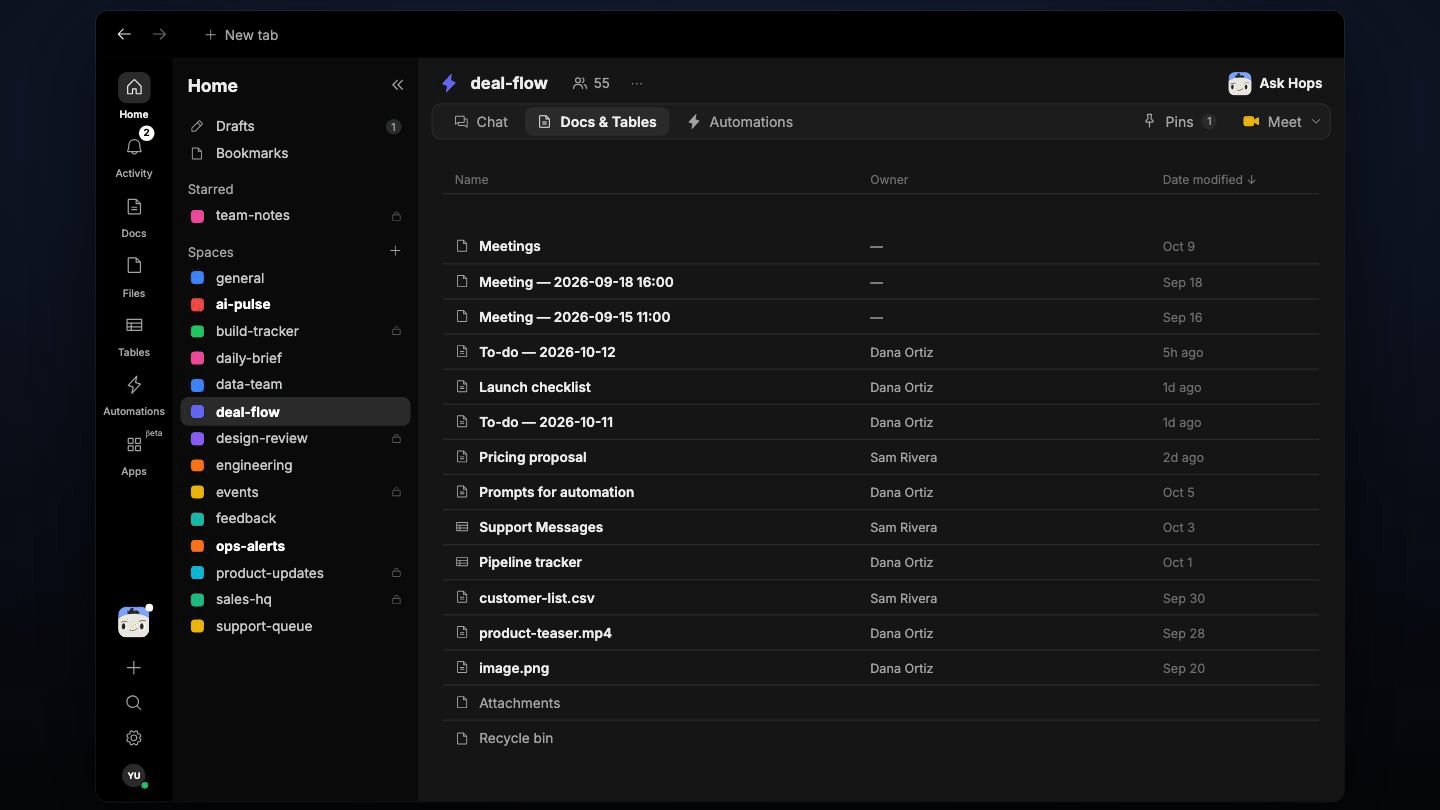Sort by the Name column header
Viewport: 1440px width, 810px height.
(471, 180)
